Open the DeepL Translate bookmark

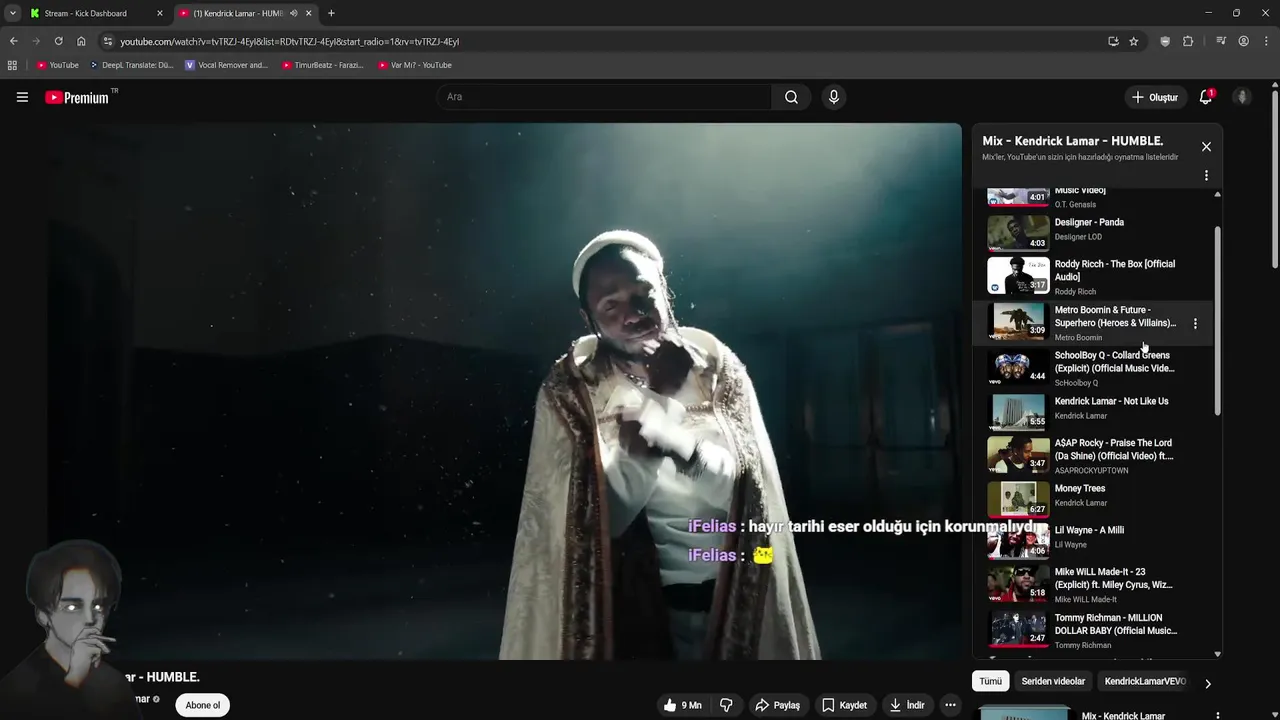[131, 65]
